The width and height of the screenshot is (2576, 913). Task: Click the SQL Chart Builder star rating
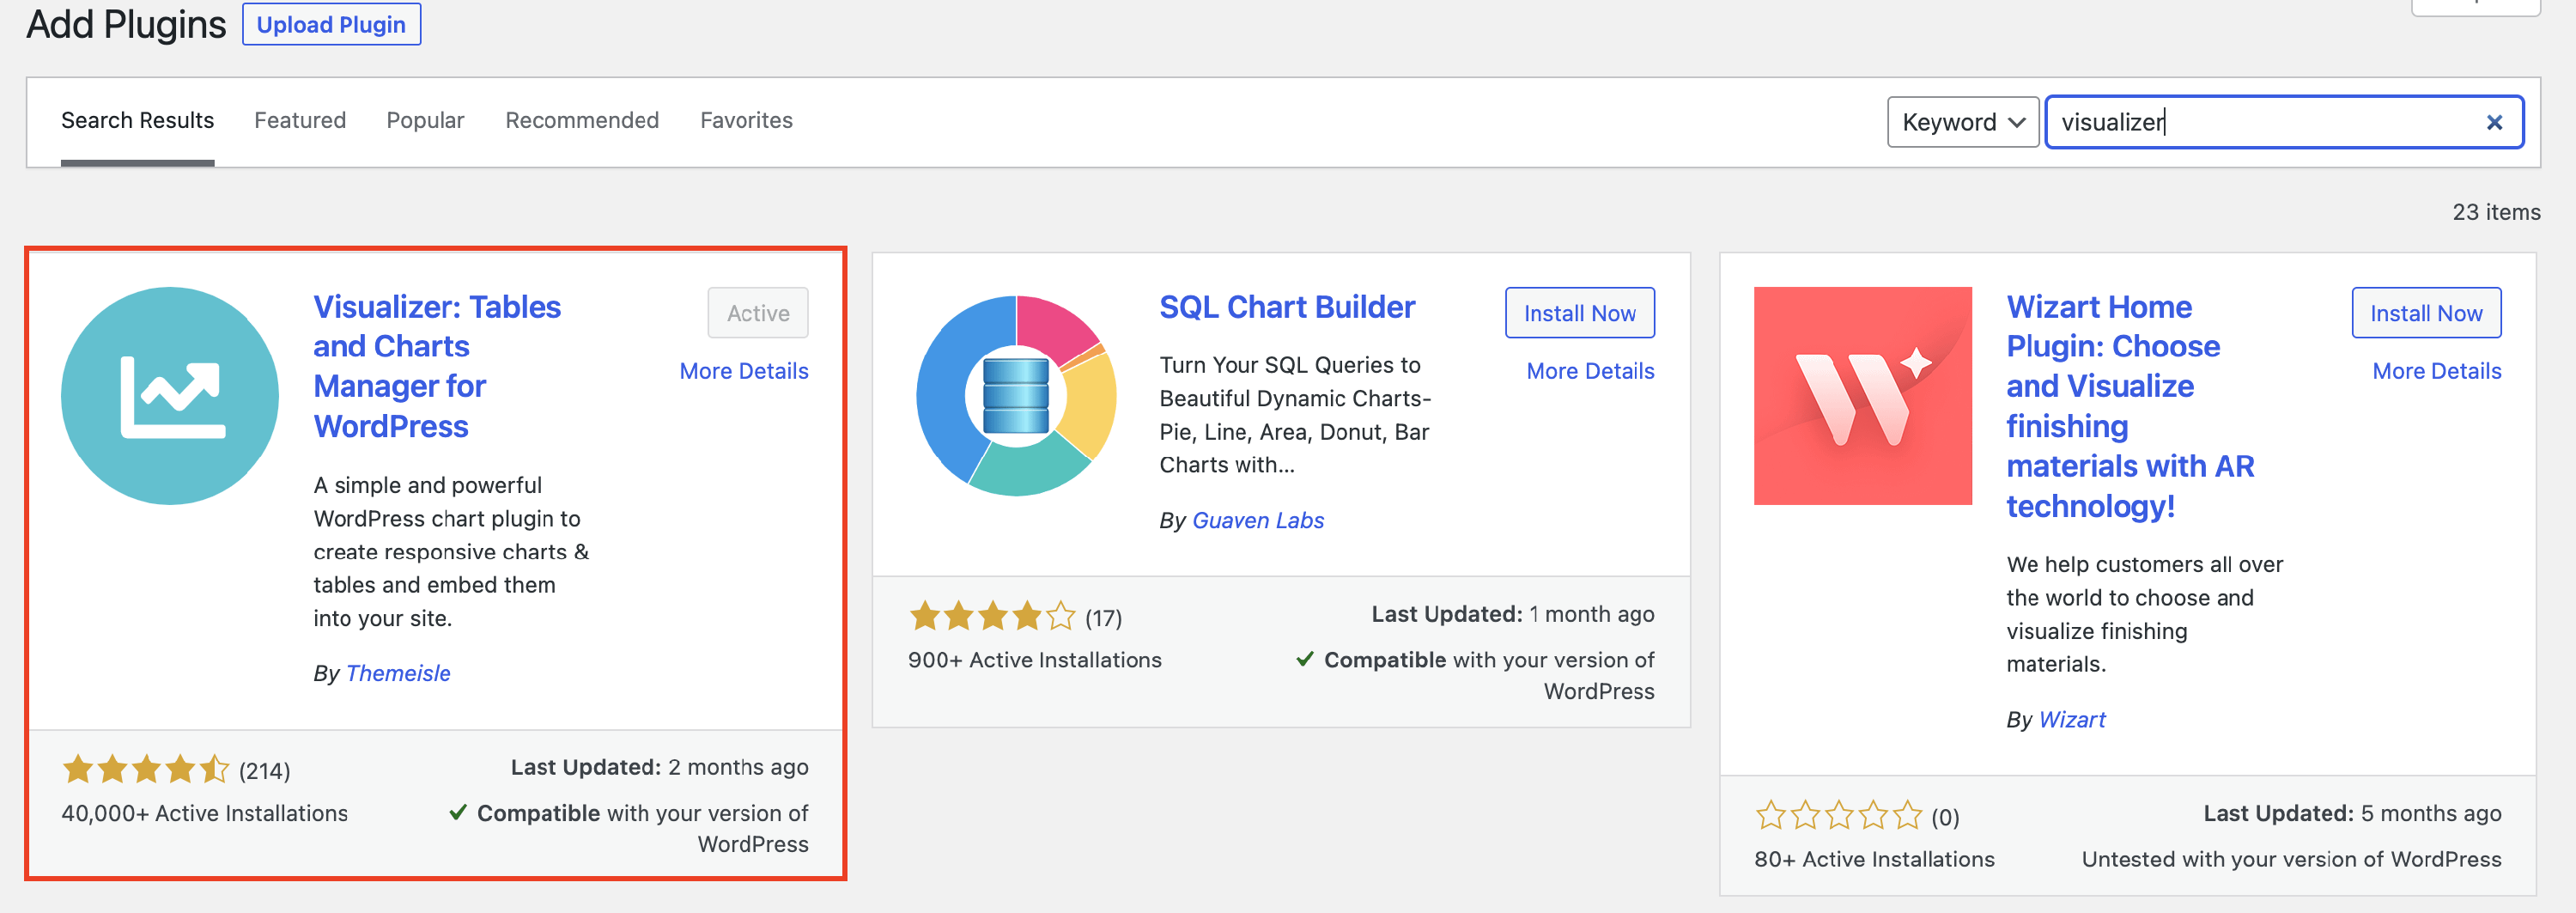[992, 616]
